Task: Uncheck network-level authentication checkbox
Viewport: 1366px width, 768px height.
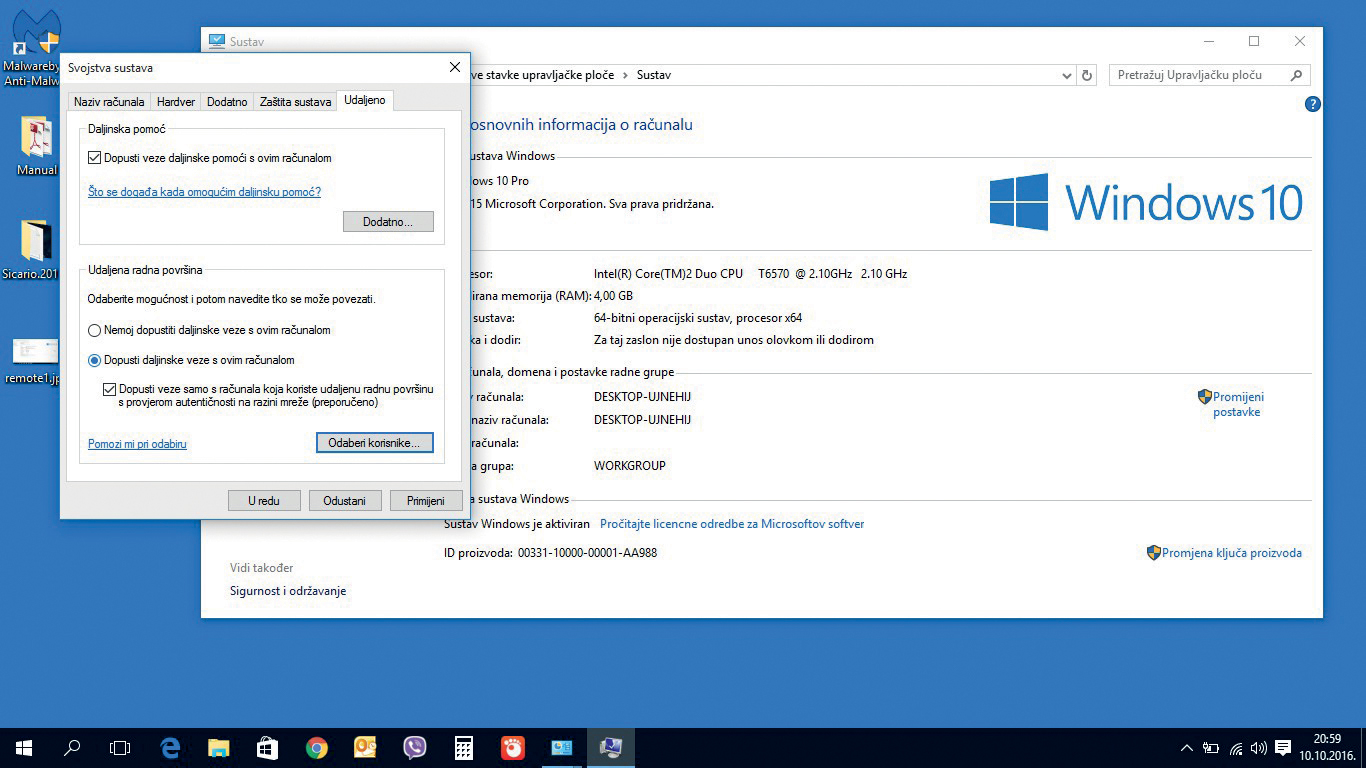Action: [x=110, y=389]
